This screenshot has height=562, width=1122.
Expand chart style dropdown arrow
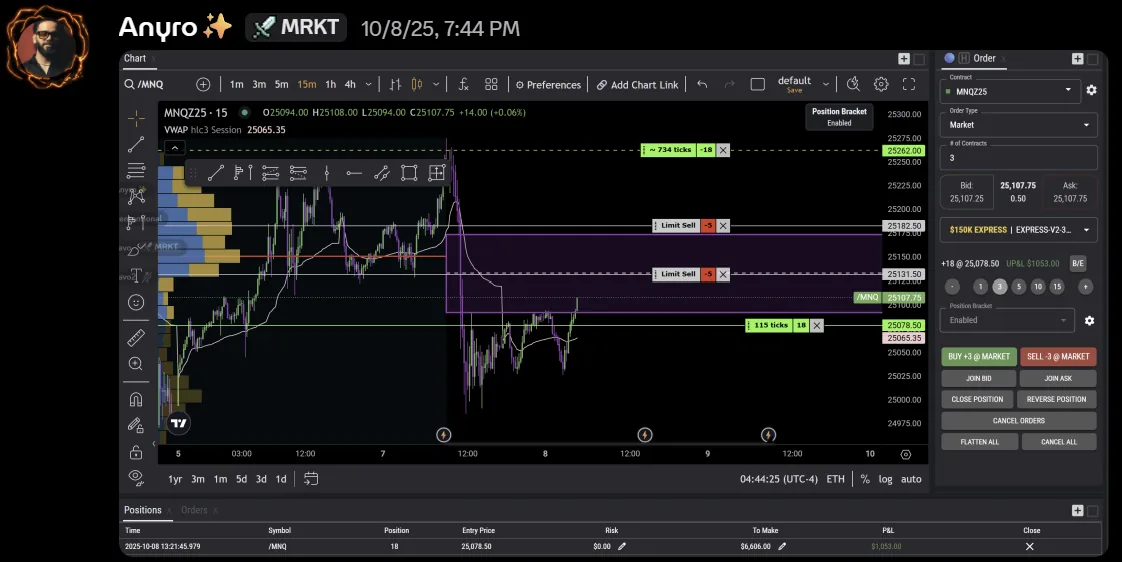pyautogui.click(x=436, y=84)
